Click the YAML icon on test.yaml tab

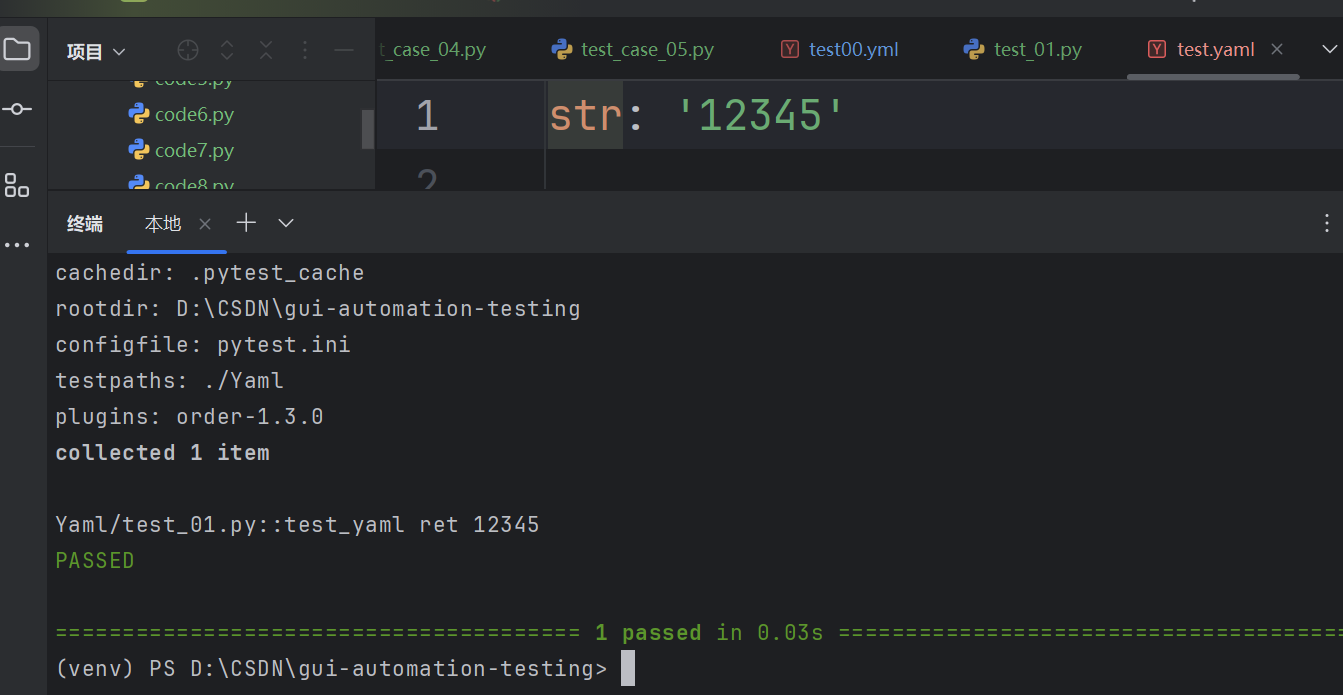point(1157,49)
